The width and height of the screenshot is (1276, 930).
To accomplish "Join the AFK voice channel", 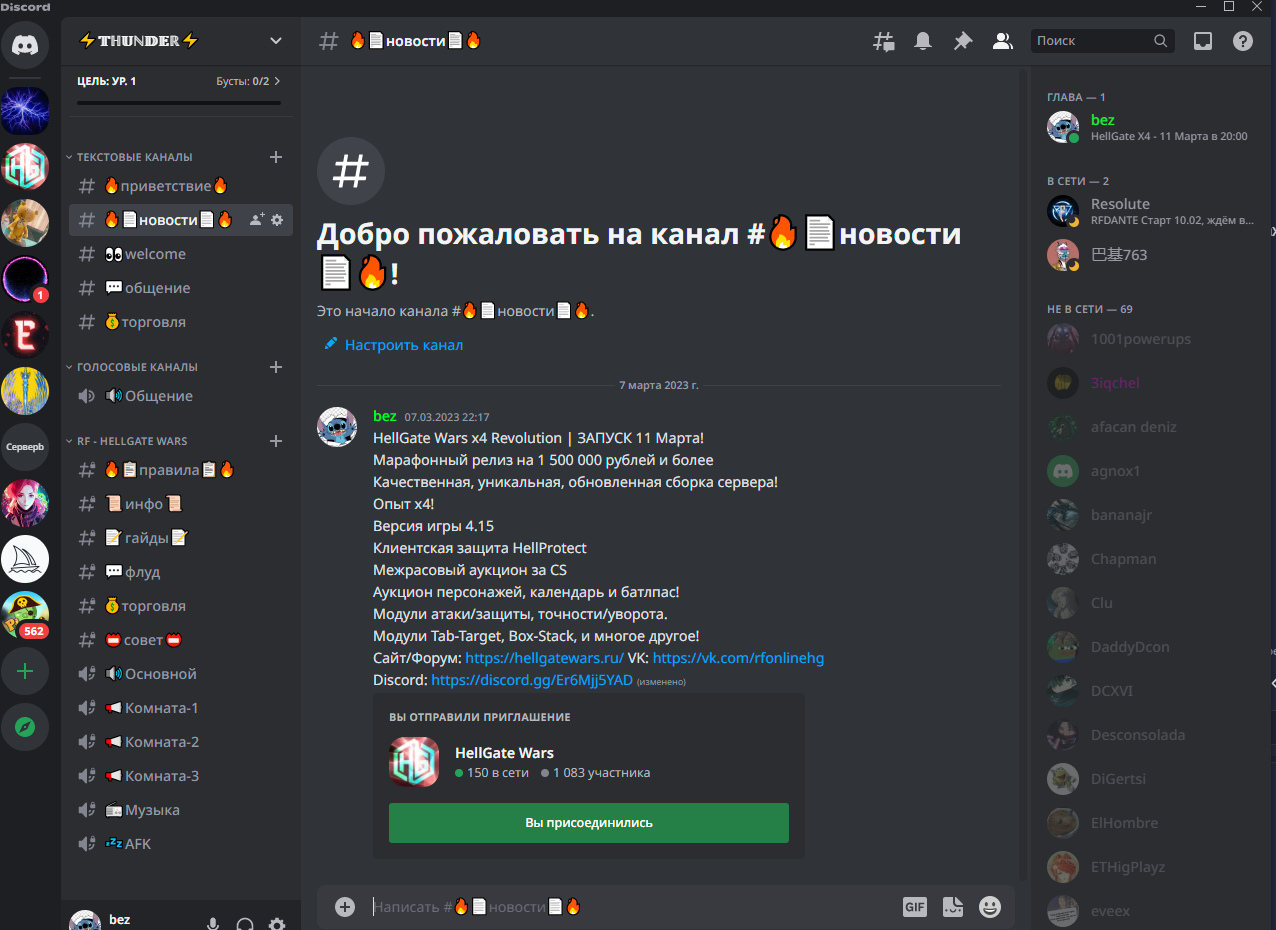I will (x=181, y=844).
